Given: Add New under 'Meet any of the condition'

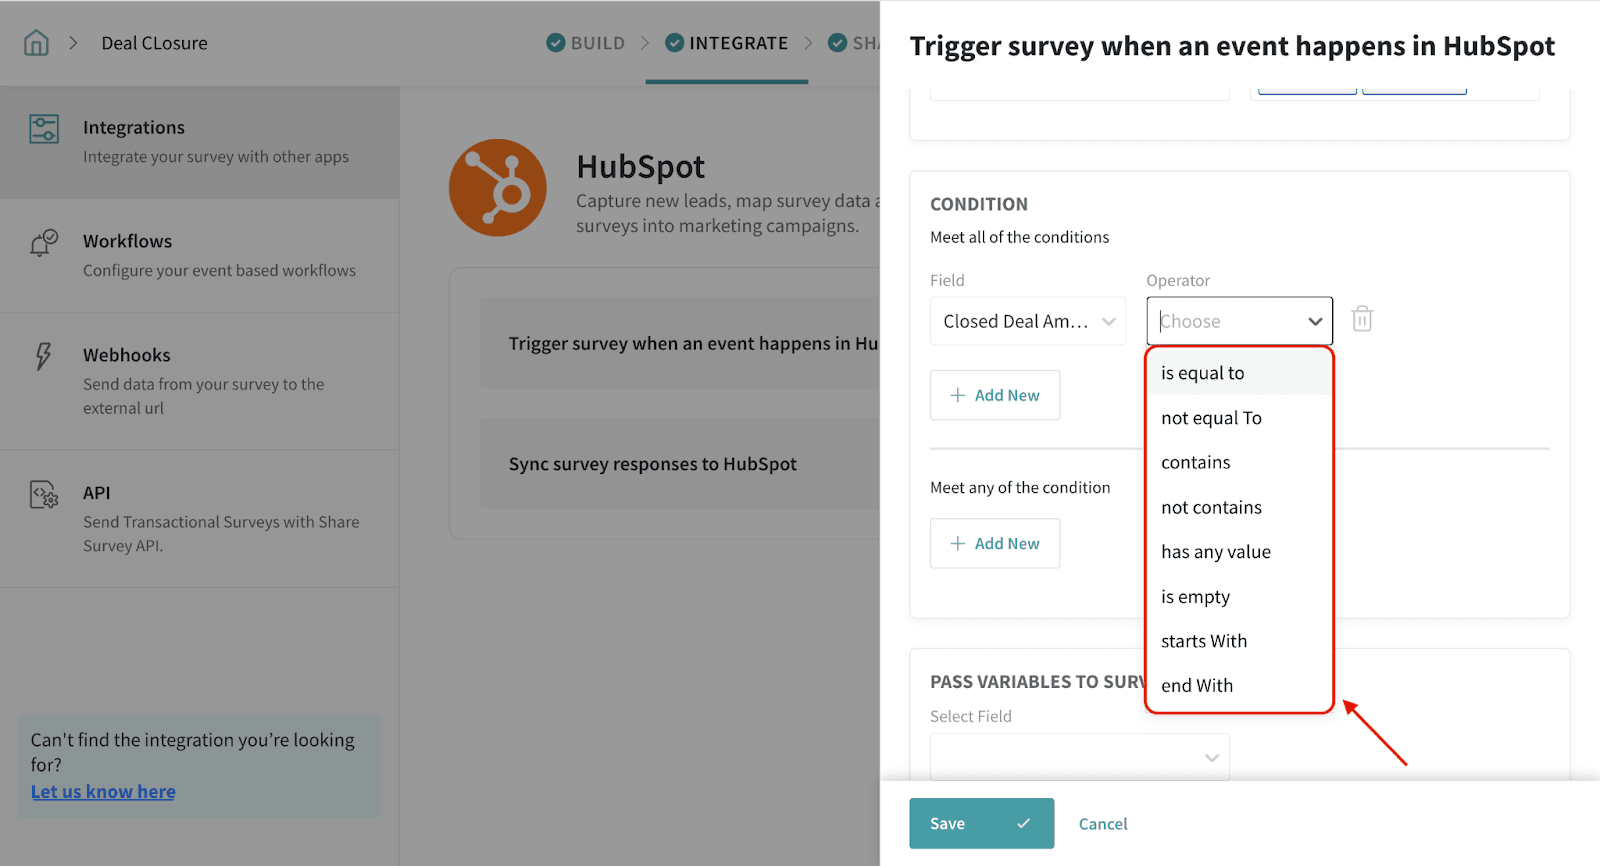Looking at the screenshot, I should pos(994,544).
